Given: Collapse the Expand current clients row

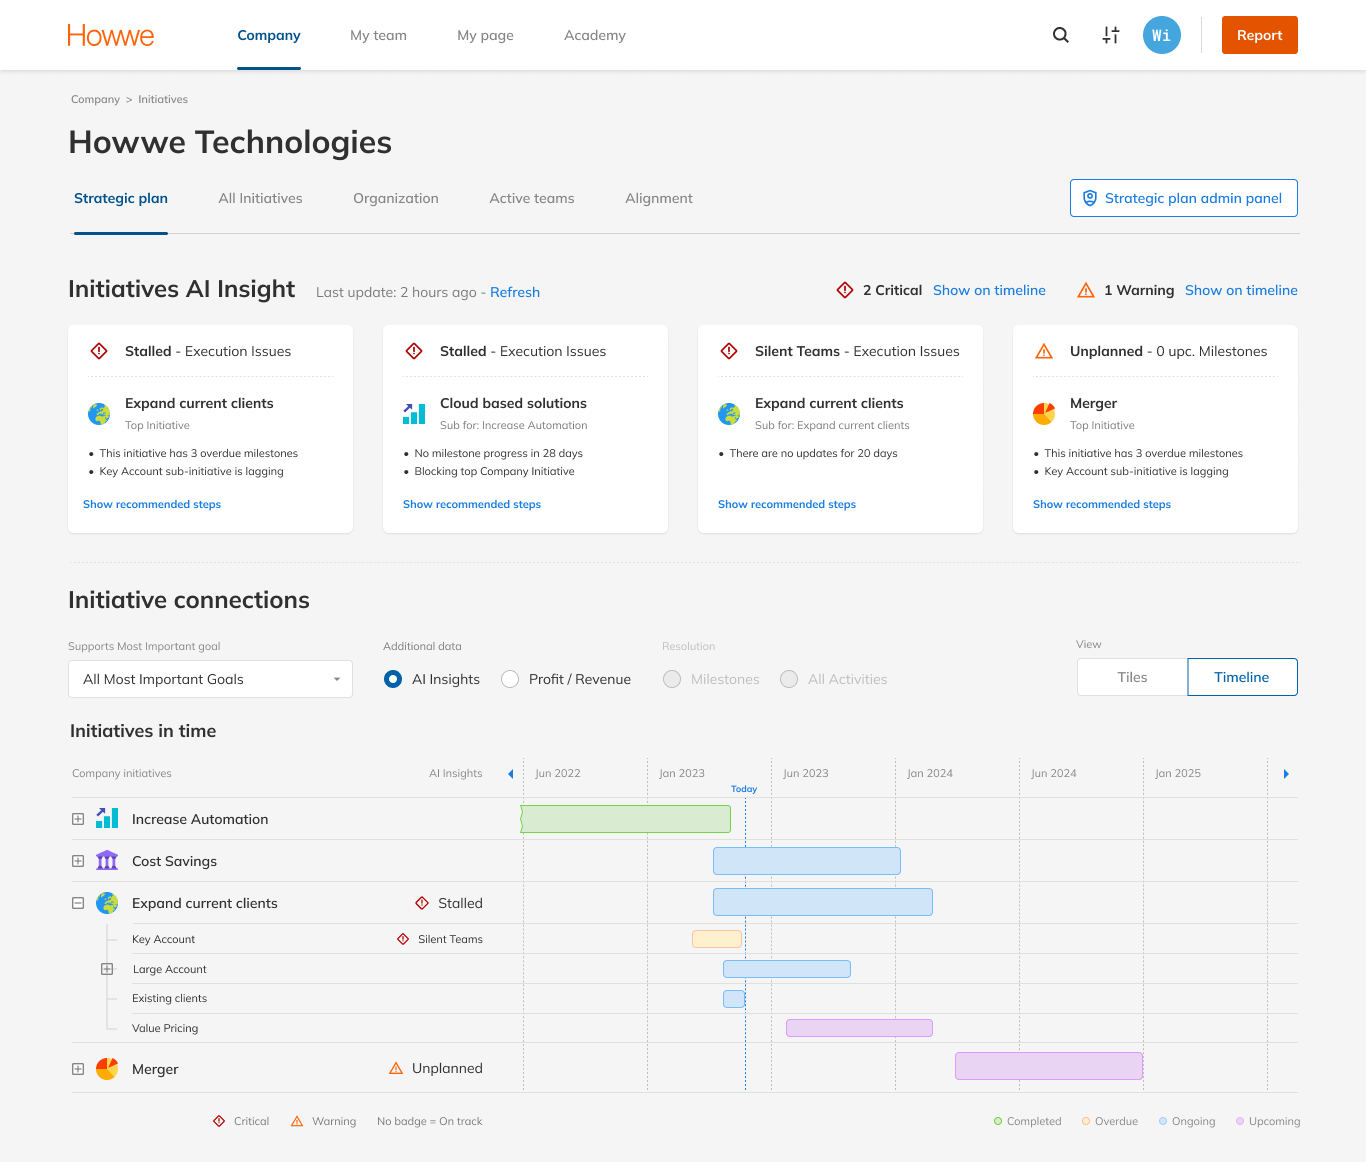Looking at the screenshot, I should [x=78, y=903].
